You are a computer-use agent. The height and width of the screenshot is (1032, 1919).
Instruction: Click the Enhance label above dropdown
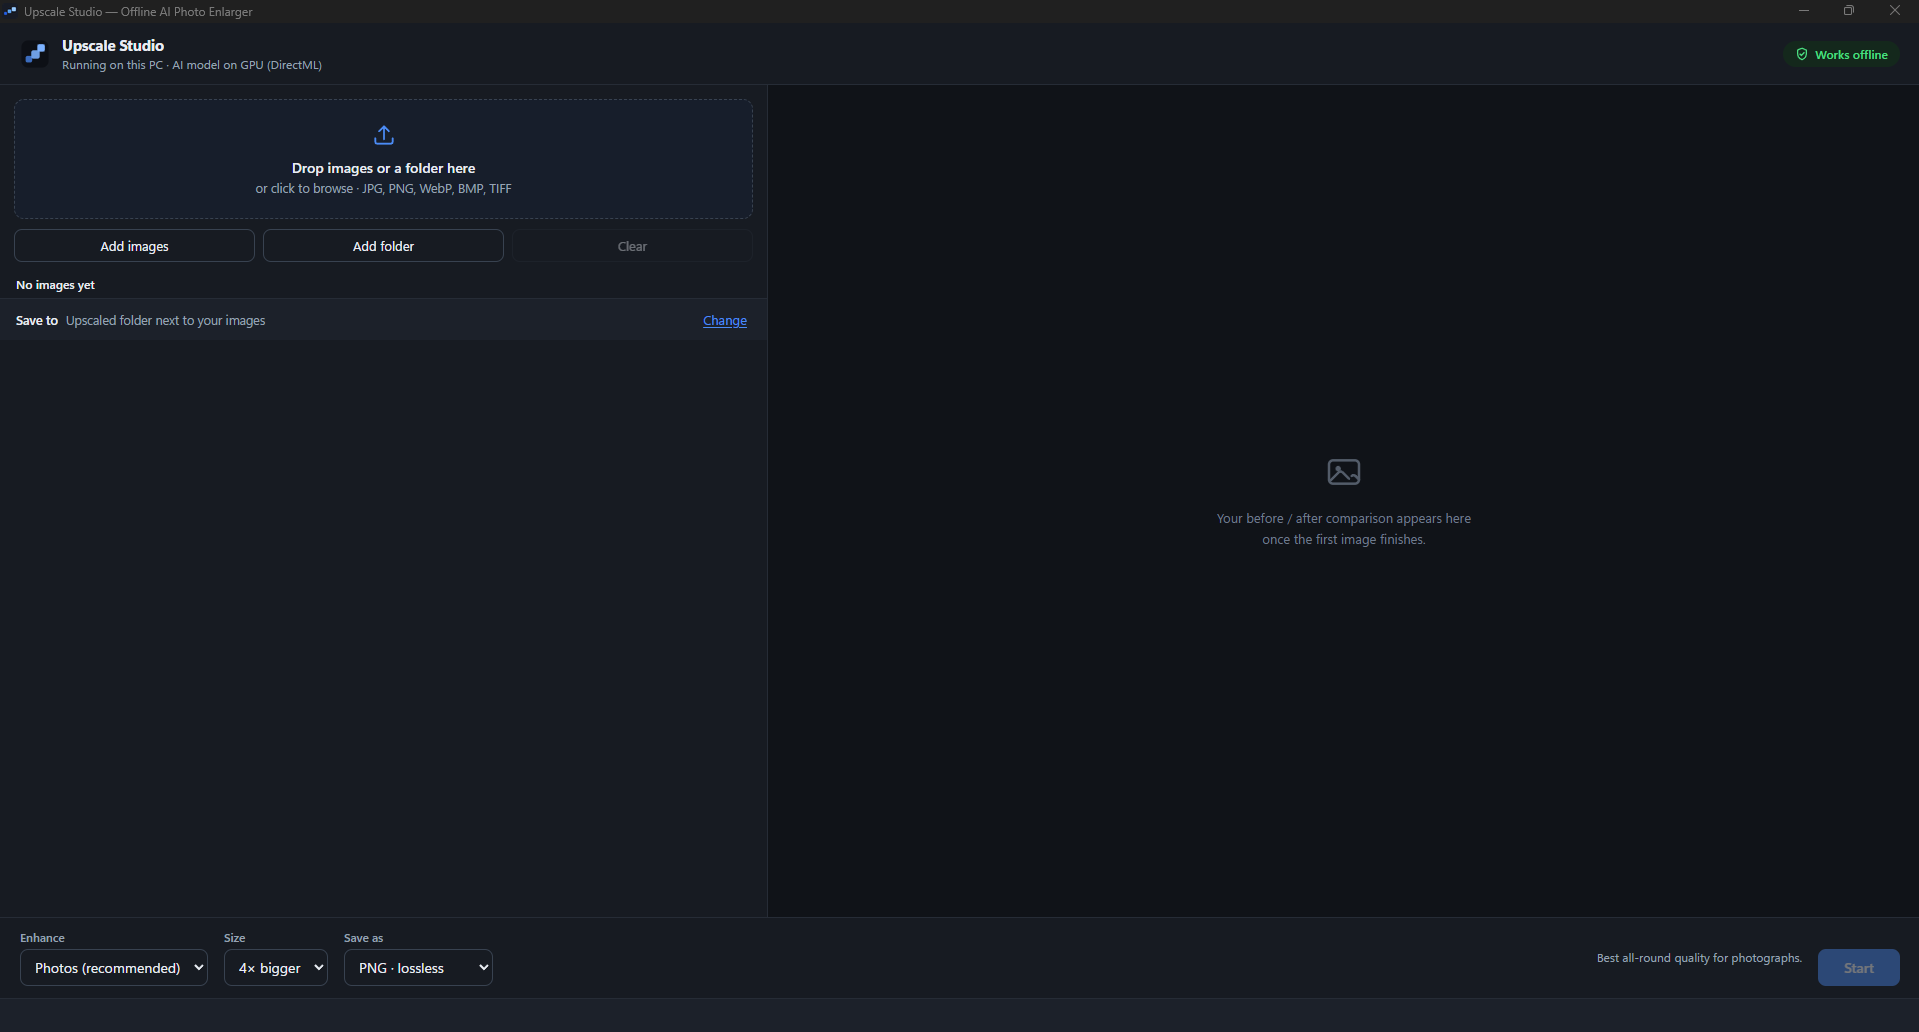pos(42,938)
